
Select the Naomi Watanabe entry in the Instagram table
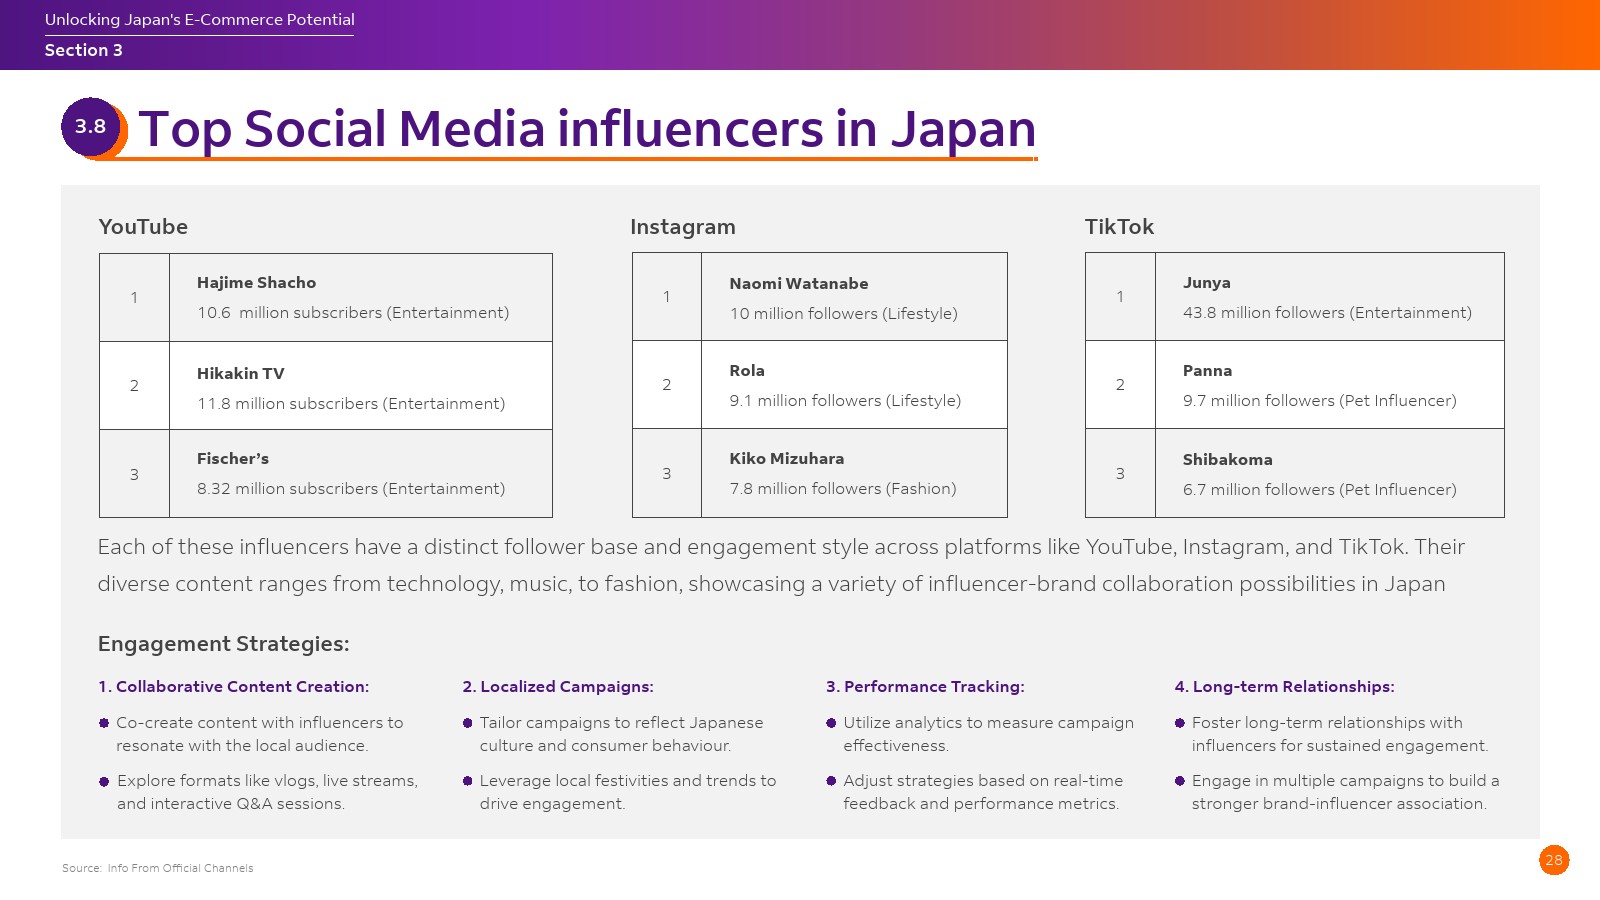point(798,284)
